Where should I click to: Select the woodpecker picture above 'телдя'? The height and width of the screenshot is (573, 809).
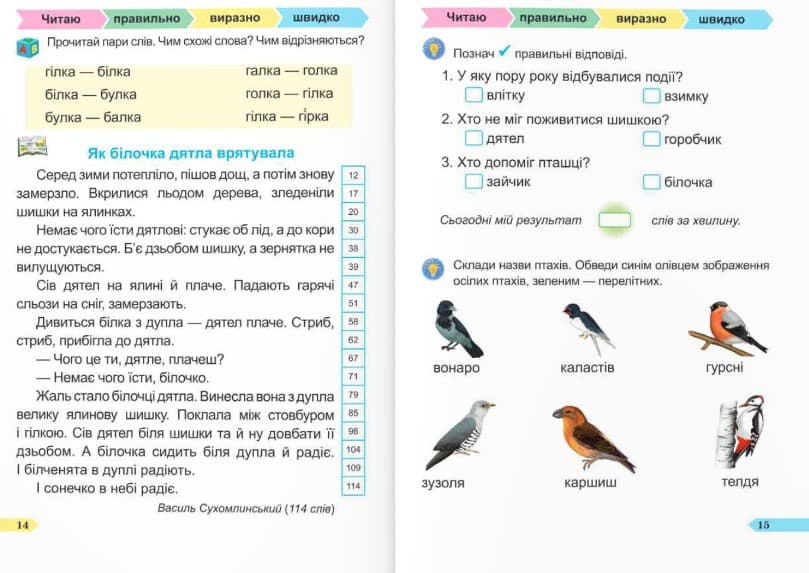[739, 432]
